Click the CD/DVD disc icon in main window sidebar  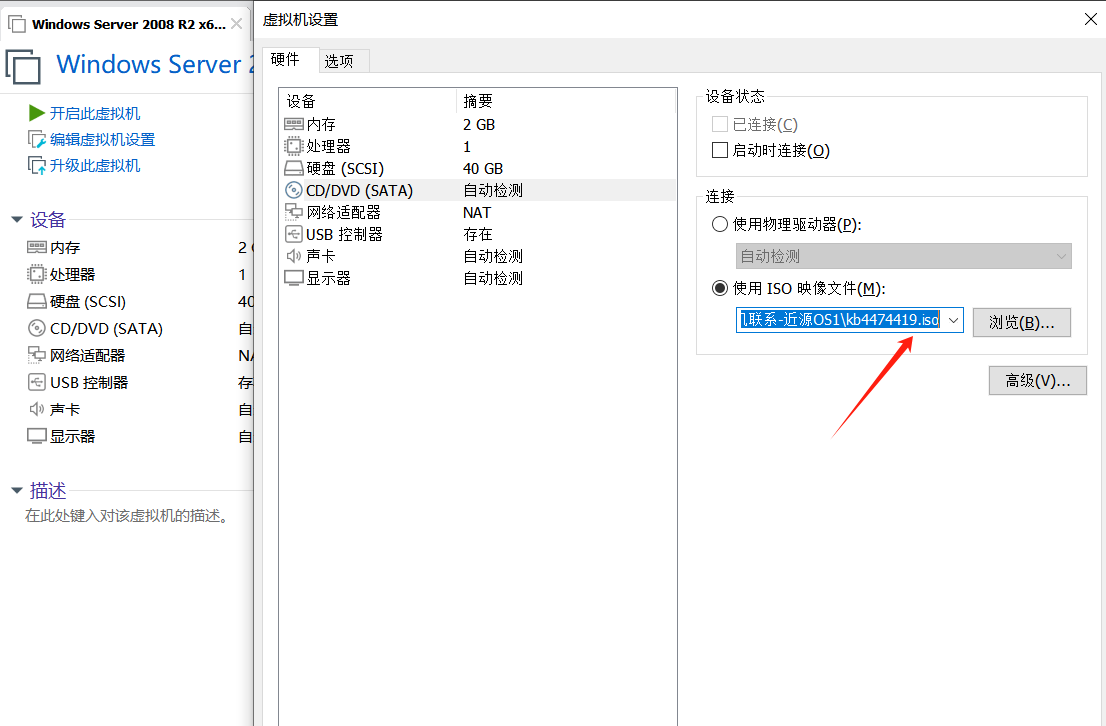pos(37,328)
